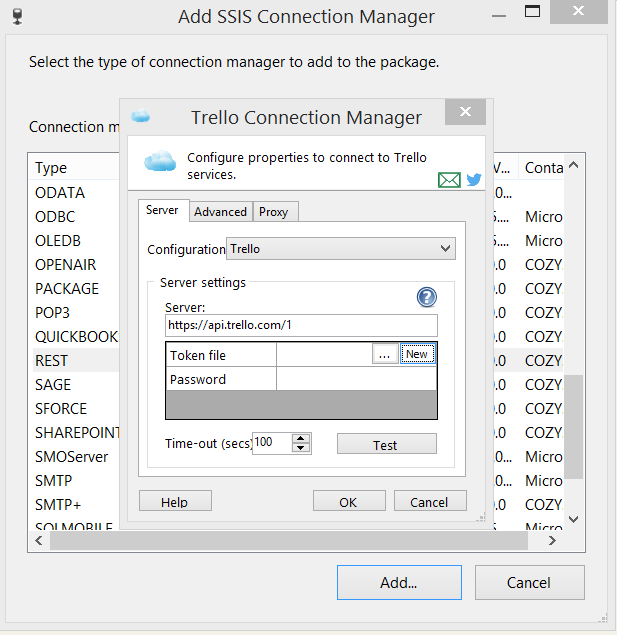Open the Advanced tab
This screenshot has height=635, width=617.
[221, 212]
